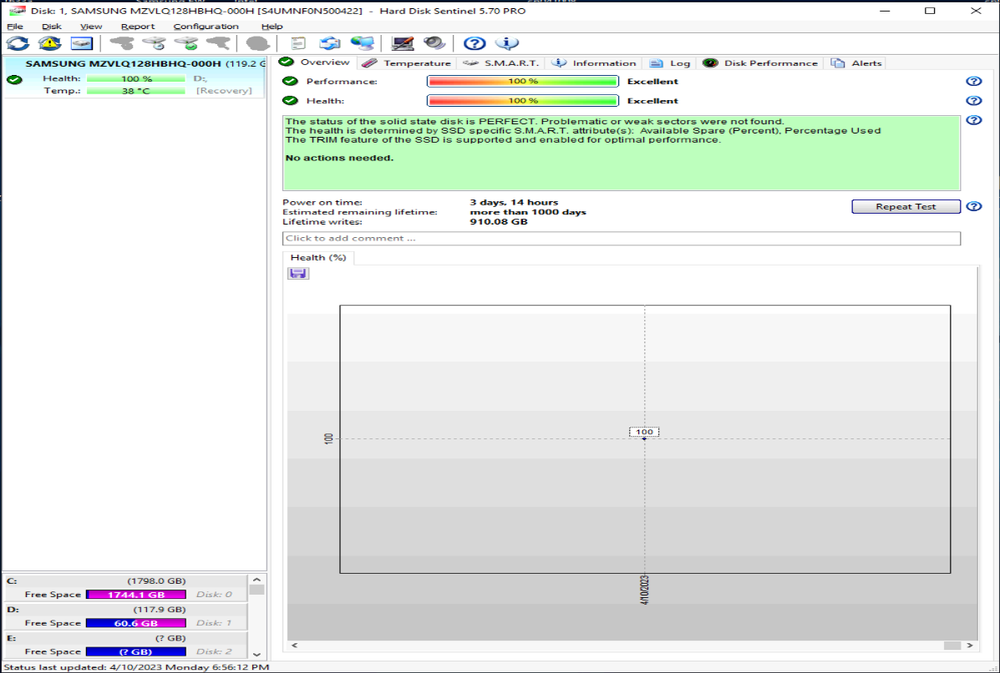
Task: Click the save icon above the health chart
Action: point(298,274)
